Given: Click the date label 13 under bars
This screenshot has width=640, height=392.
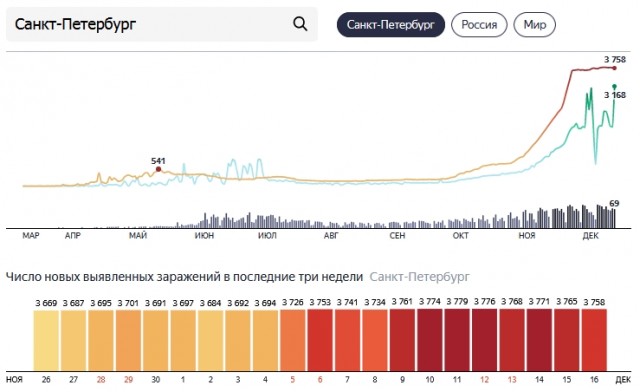Looking at the screenshot, I should coord(512,380).
